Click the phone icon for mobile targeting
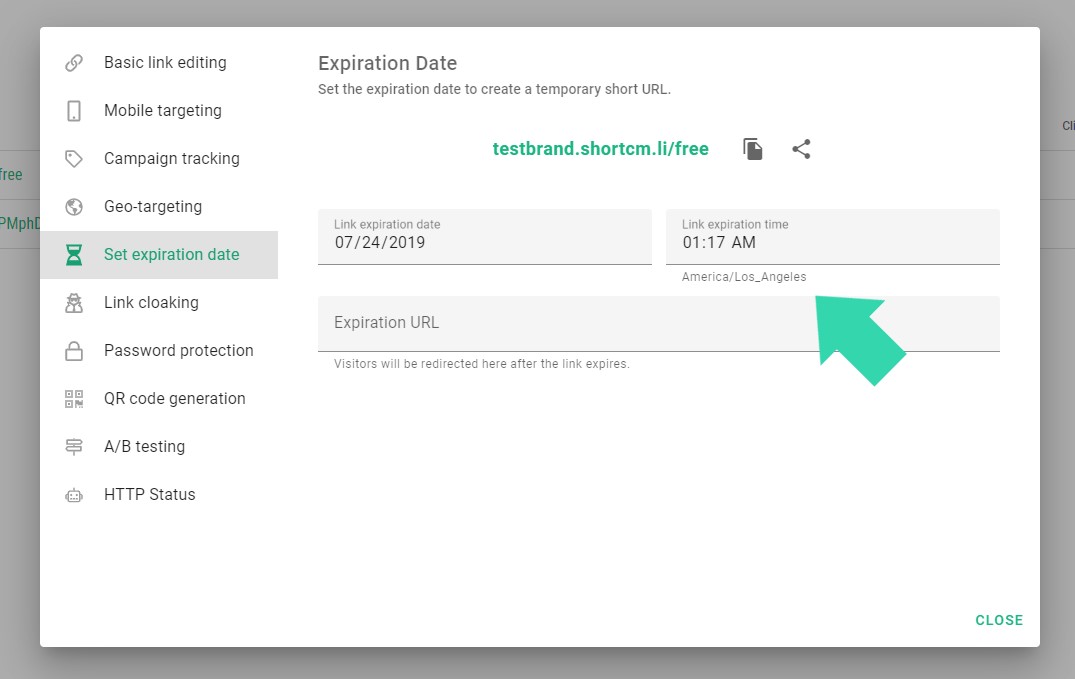 tap(74, 111)
